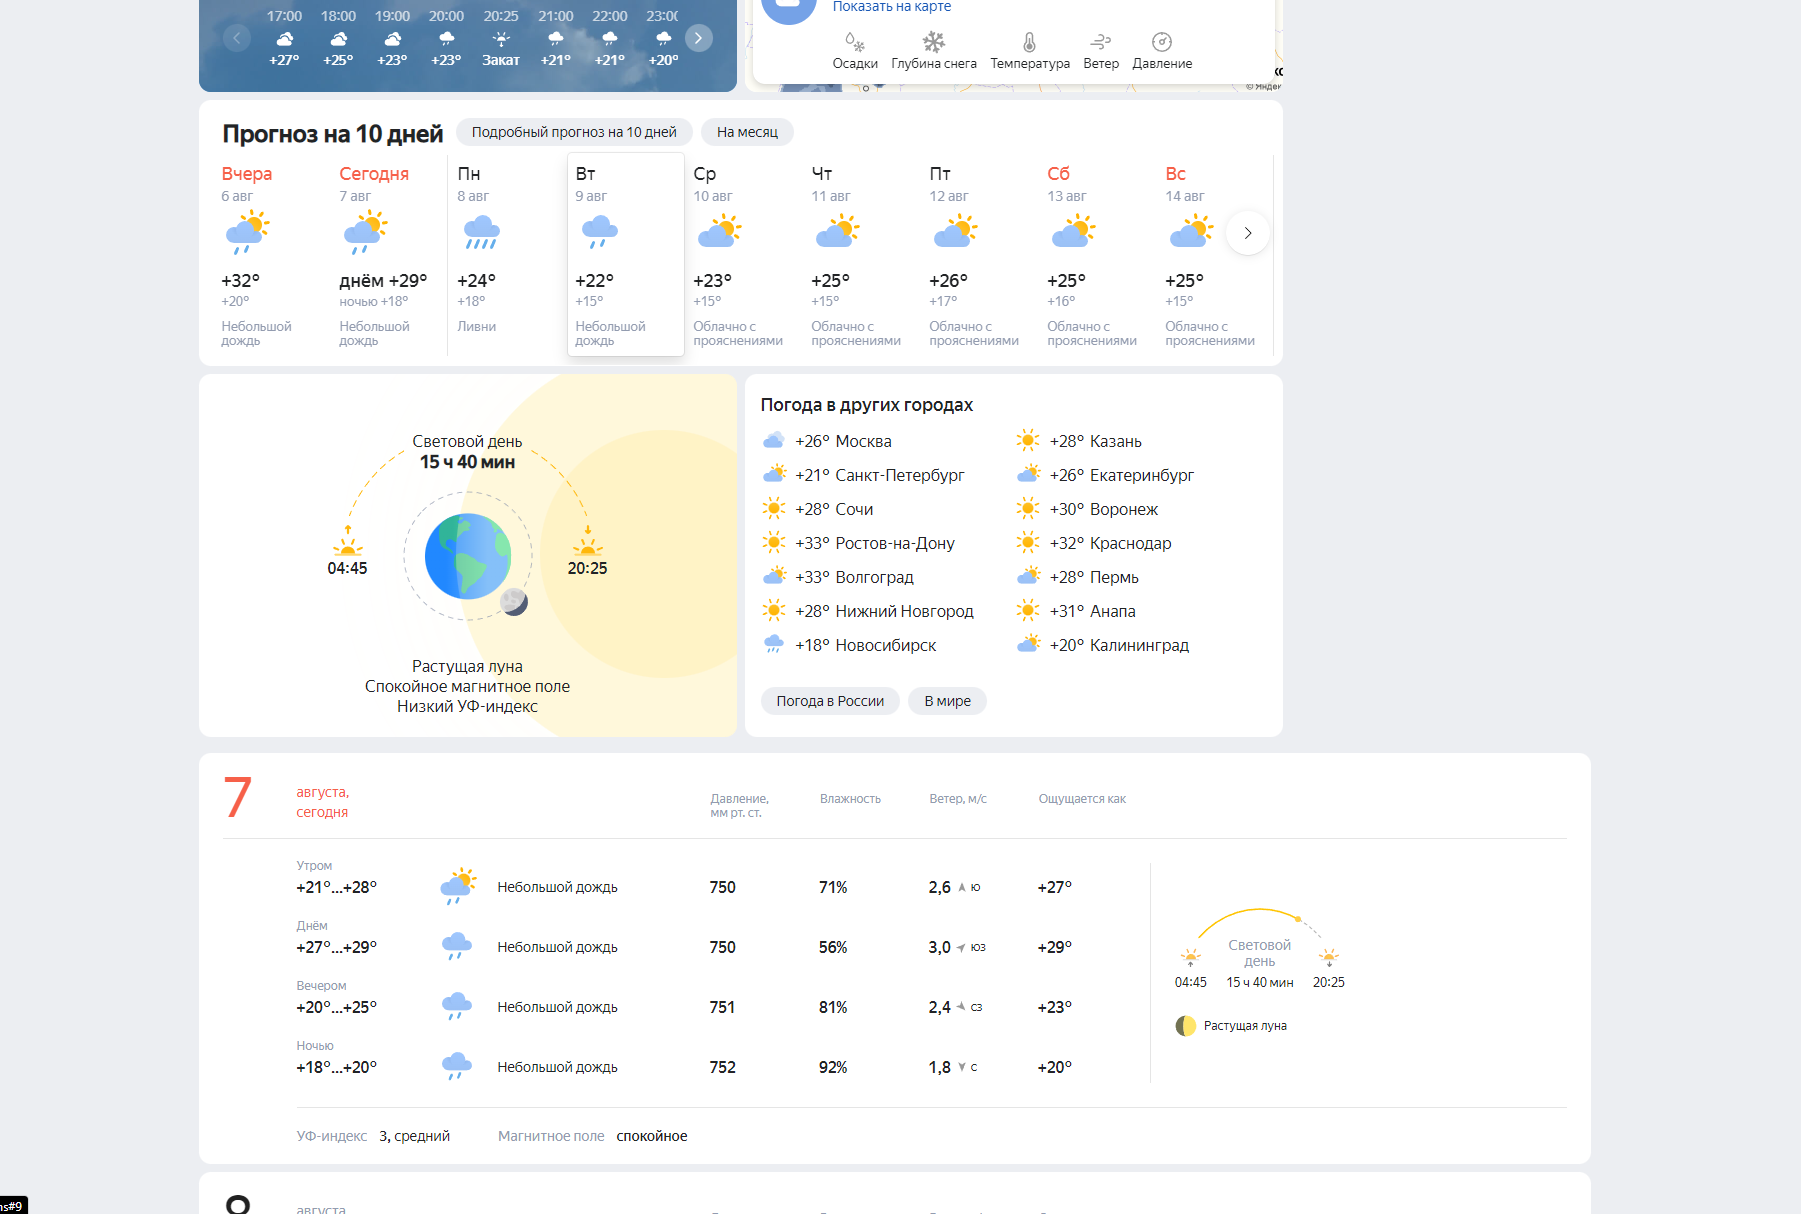Open Подробный прогноз на 10 дней
The image size is (1801, 1214).
point(574,132)
